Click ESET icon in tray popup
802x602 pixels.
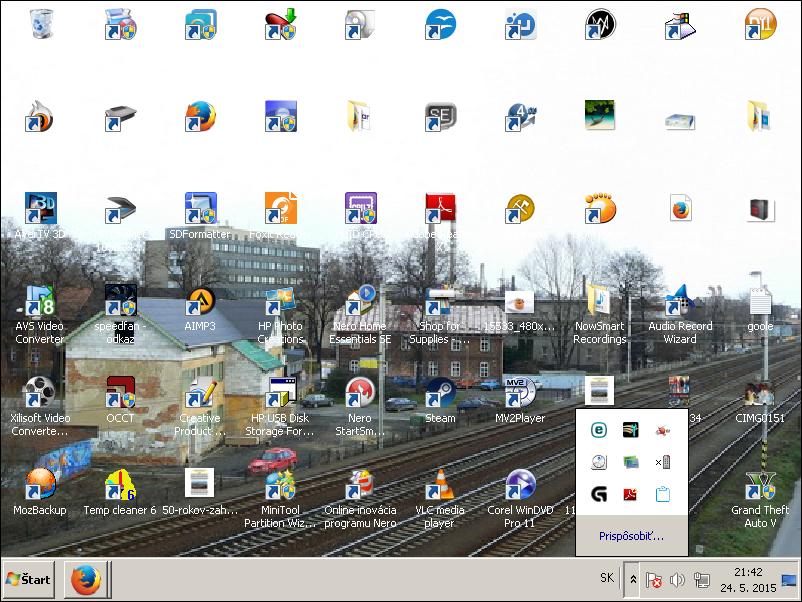point(599,430)
